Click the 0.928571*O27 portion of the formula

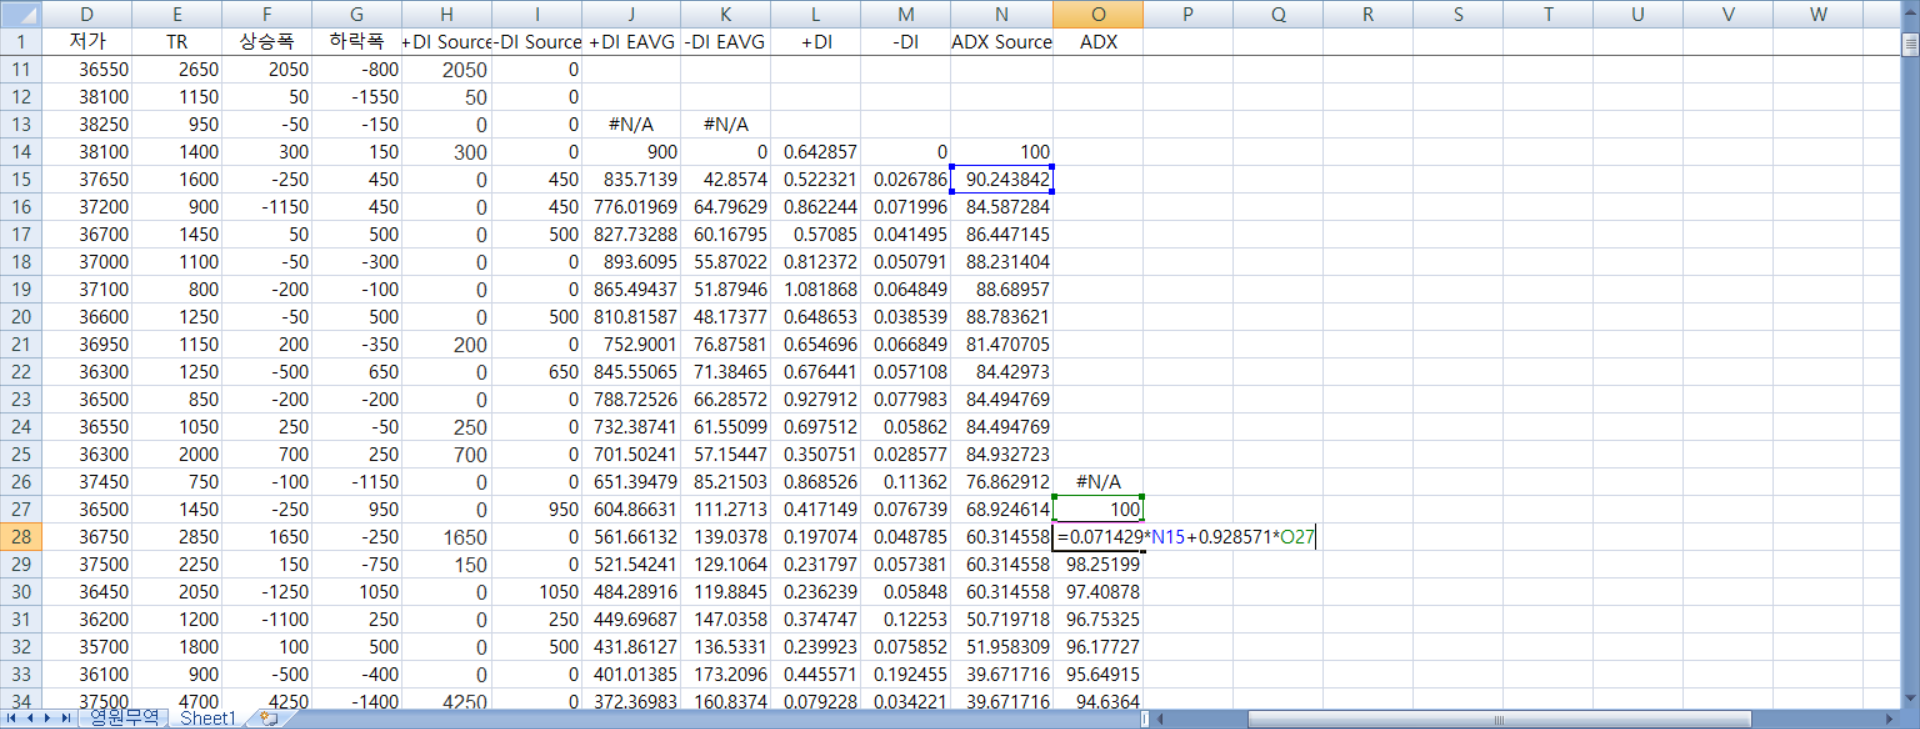pos(1256,537)
